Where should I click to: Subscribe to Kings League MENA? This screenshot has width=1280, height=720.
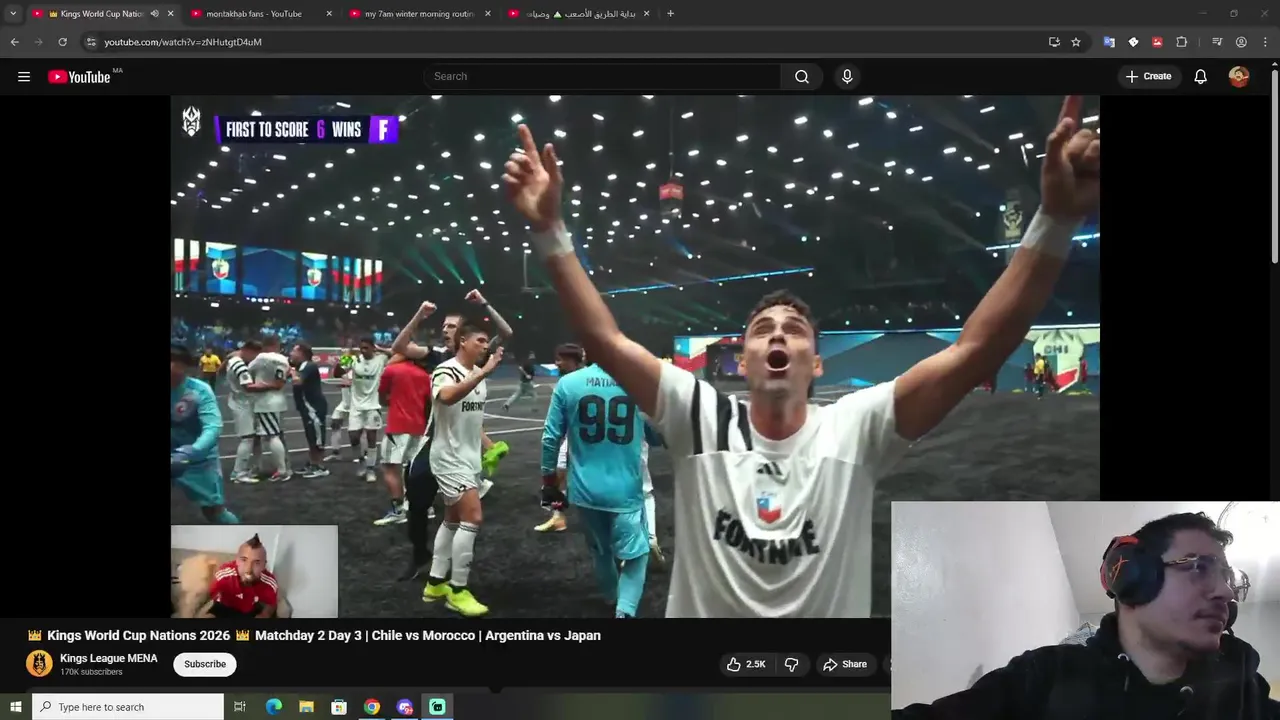point(205,664)
